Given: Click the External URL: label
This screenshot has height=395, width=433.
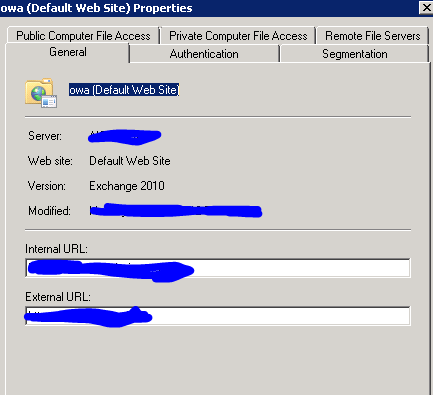Looking at the screenshot, I should pos(58,297).
